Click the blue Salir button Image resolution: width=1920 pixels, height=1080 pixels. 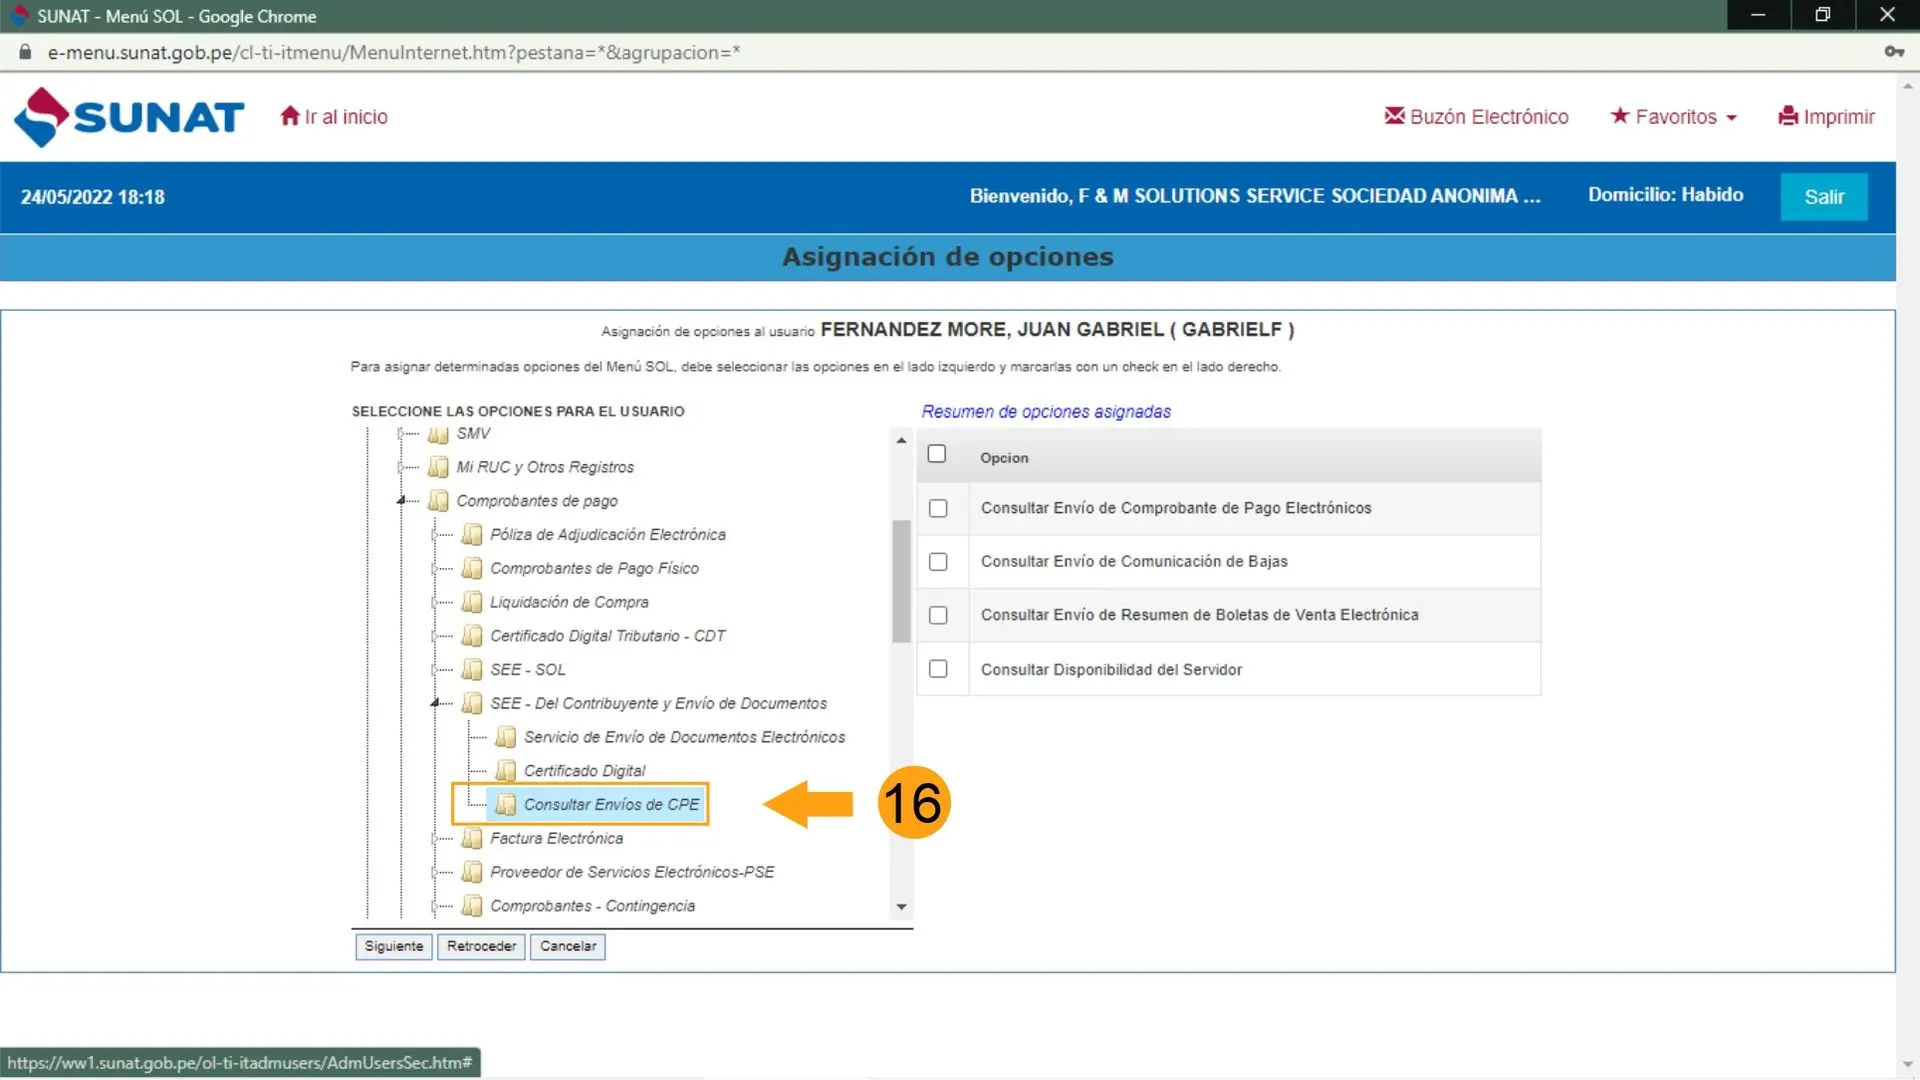pos(1823,197)
